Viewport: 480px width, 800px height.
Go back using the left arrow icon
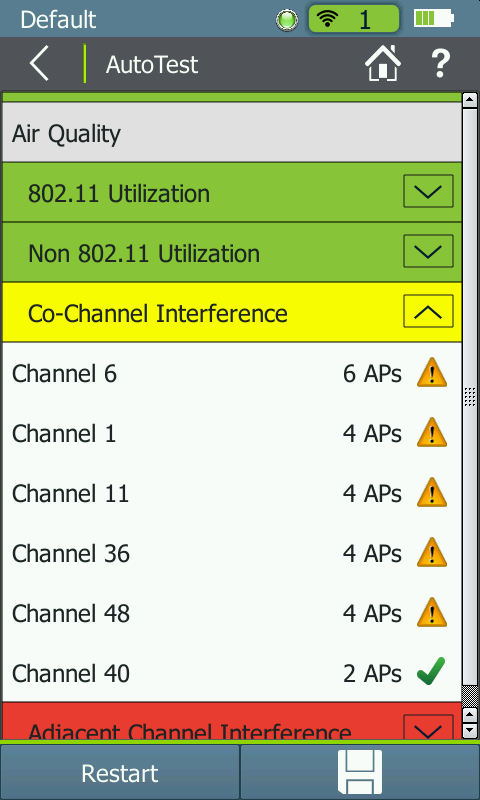[39, 64]
